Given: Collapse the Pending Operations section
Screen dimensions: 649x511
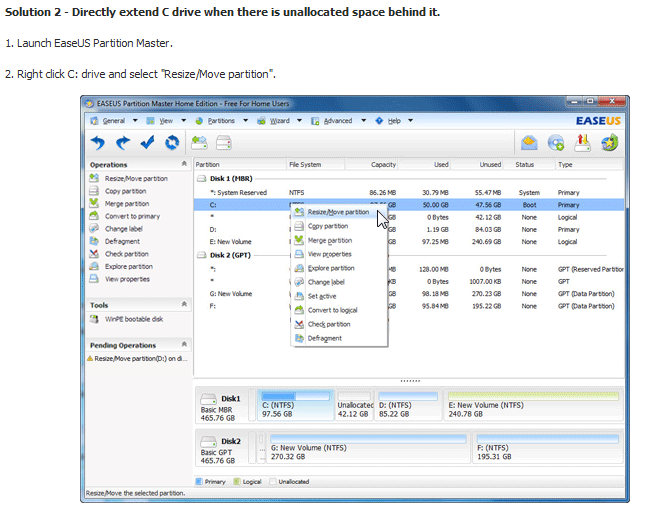Looking at the screenshot, I should coord(184,344).
